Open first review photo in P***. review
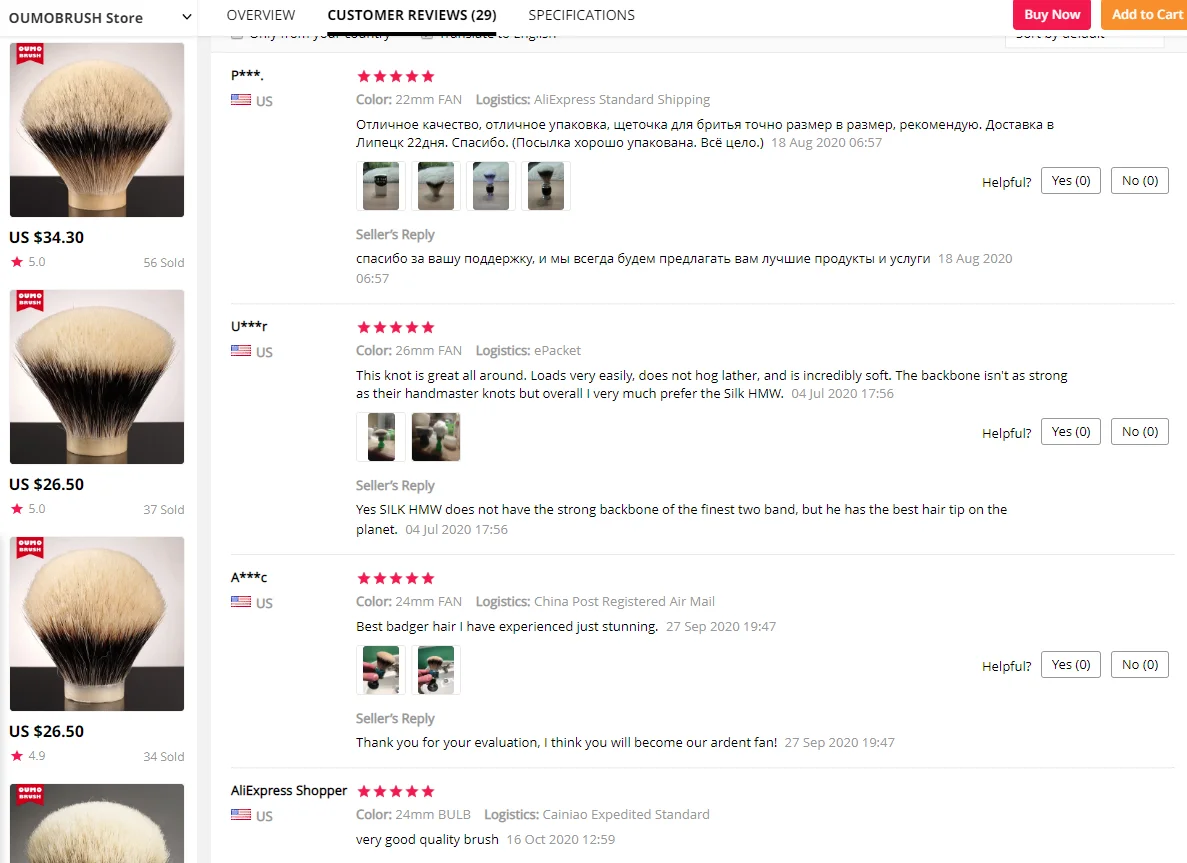Image resolution: width=1187 pixels, height=863 pixels. (x=381, y=185)
